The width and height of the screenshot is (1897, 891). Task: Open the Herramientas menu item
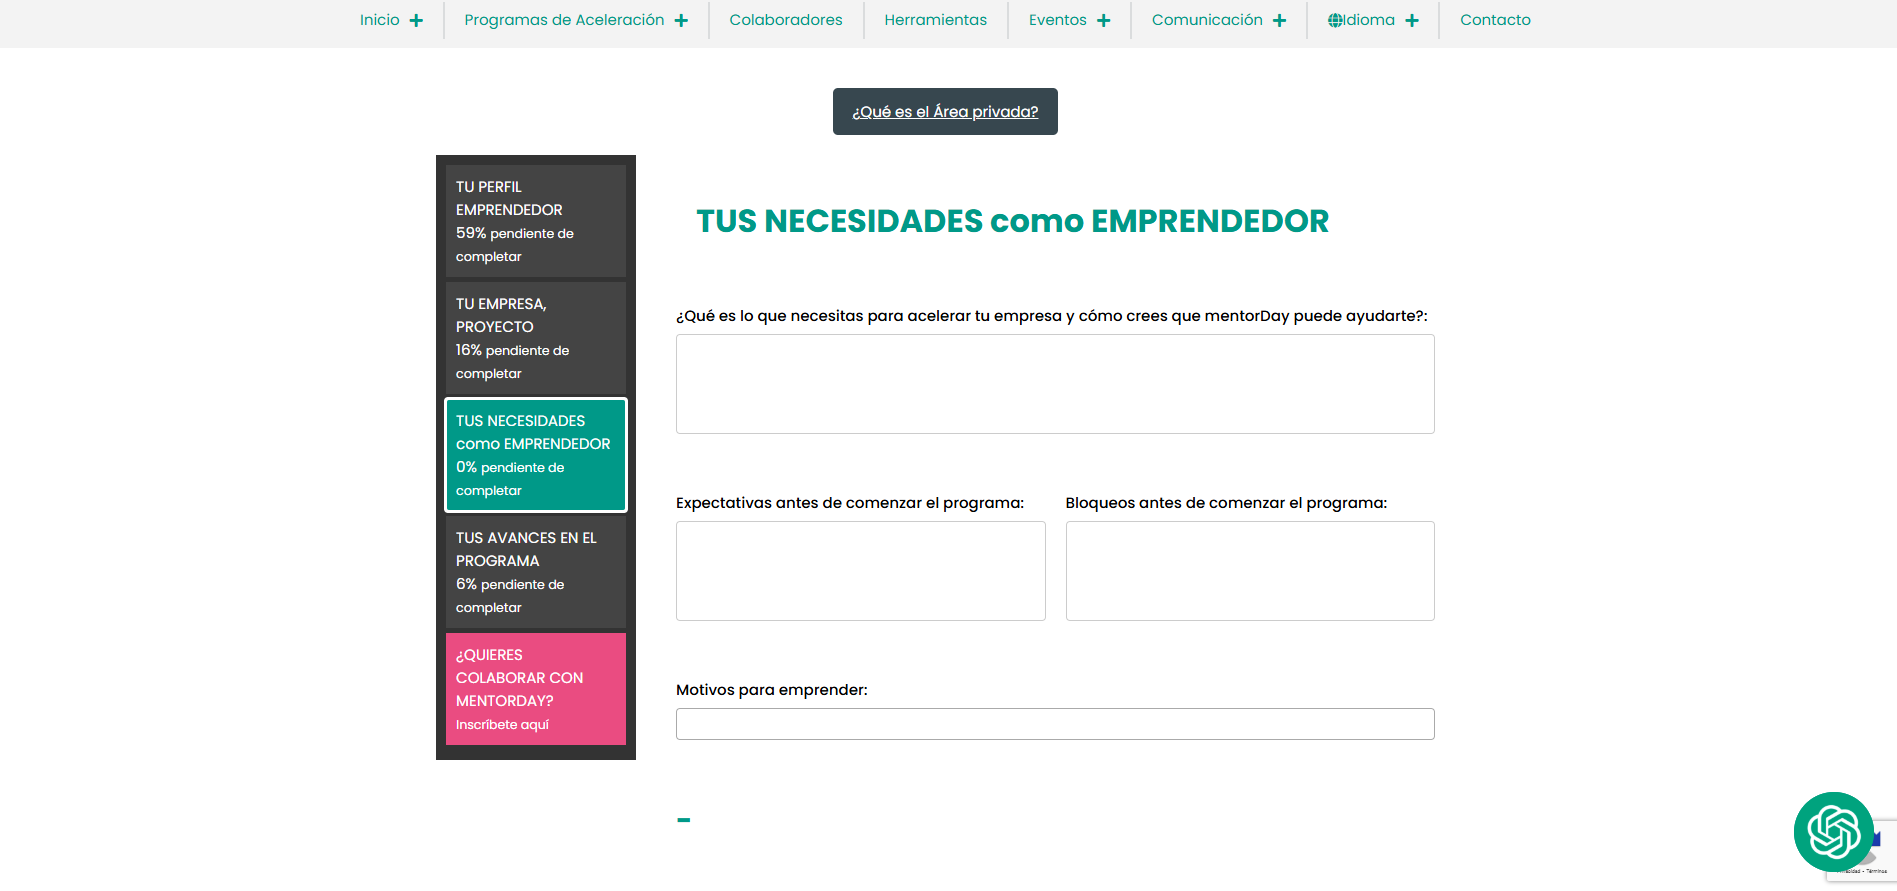[x=935, y=20]
